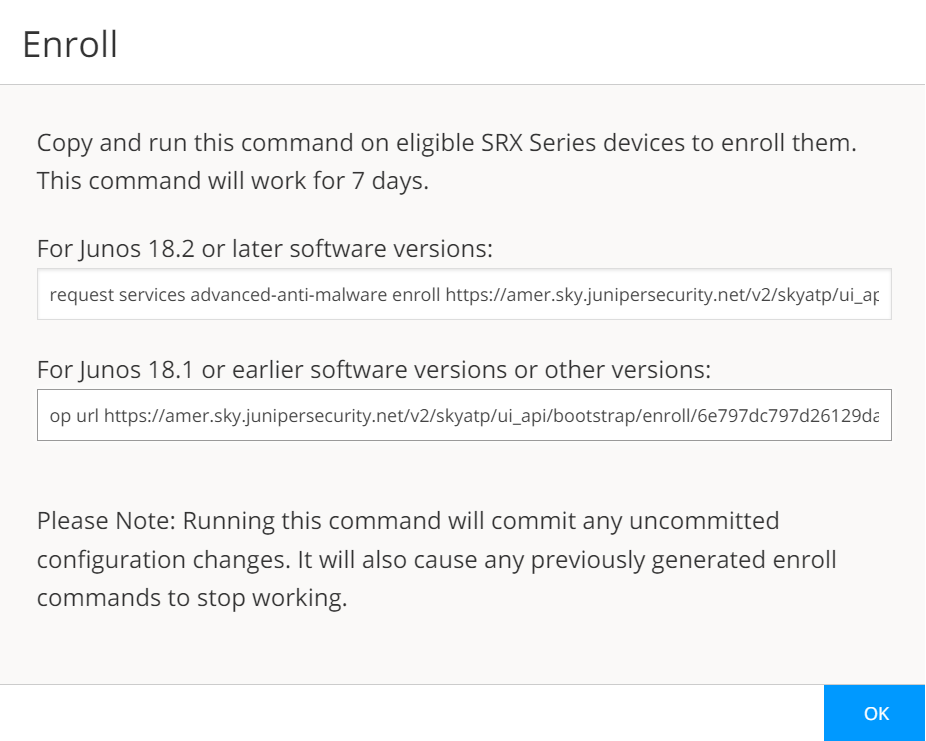Click the "For Junos 18.2 or later" label
The image size is (926, 741).
pyautogui.click(x=265, y=249)
